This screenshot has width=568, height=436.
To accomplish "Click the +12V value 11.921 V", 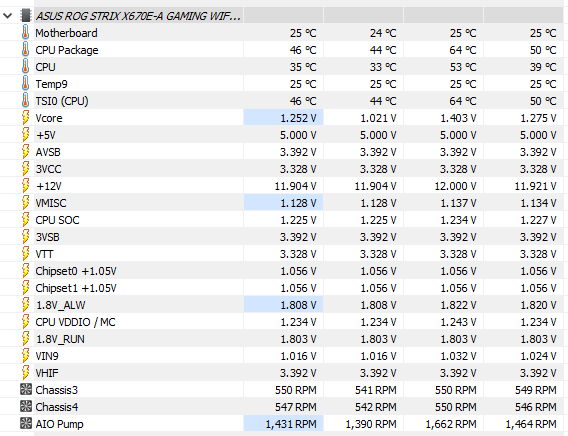I will (x=535, y=186).
